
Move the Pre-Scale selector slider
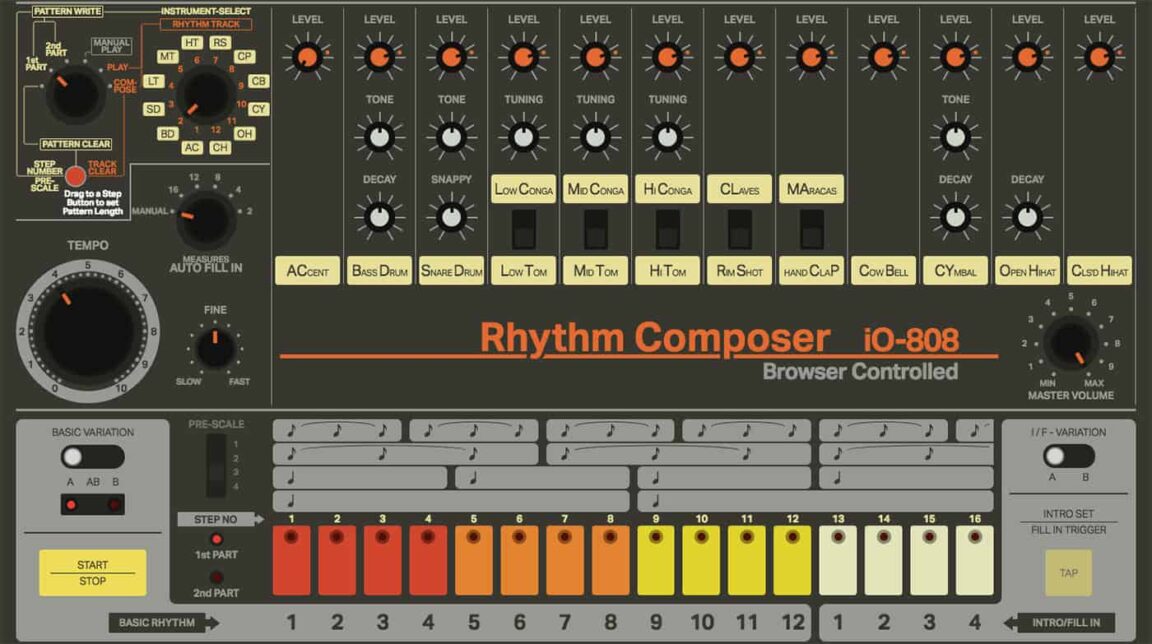[216, 467]
